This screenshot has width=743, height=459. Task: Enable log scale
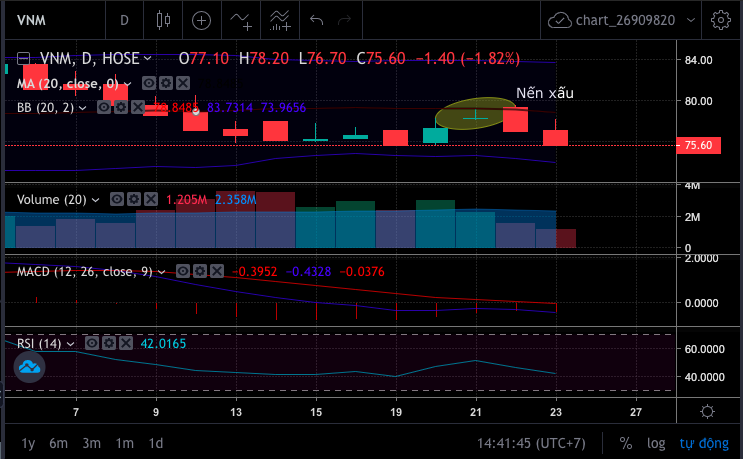pyautogui.click(x=655, y=443)
